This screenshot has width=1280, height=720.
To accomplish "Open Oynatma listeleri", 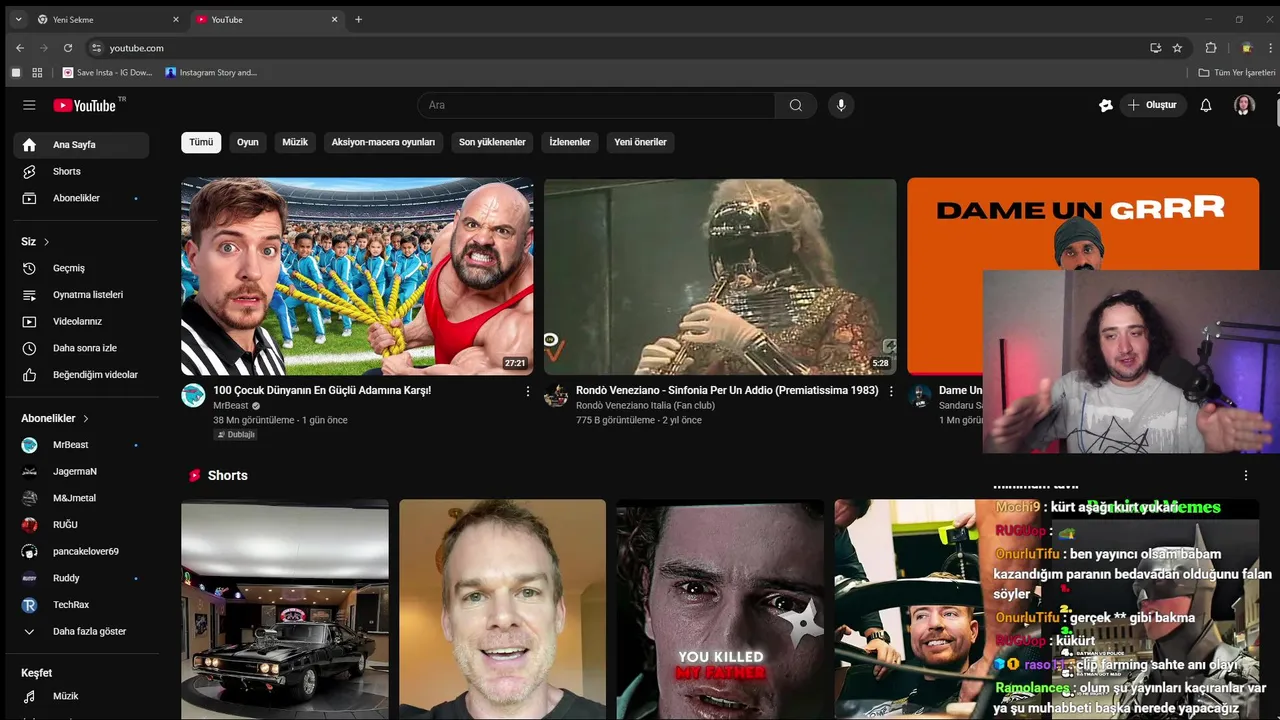I will (81, 295).
